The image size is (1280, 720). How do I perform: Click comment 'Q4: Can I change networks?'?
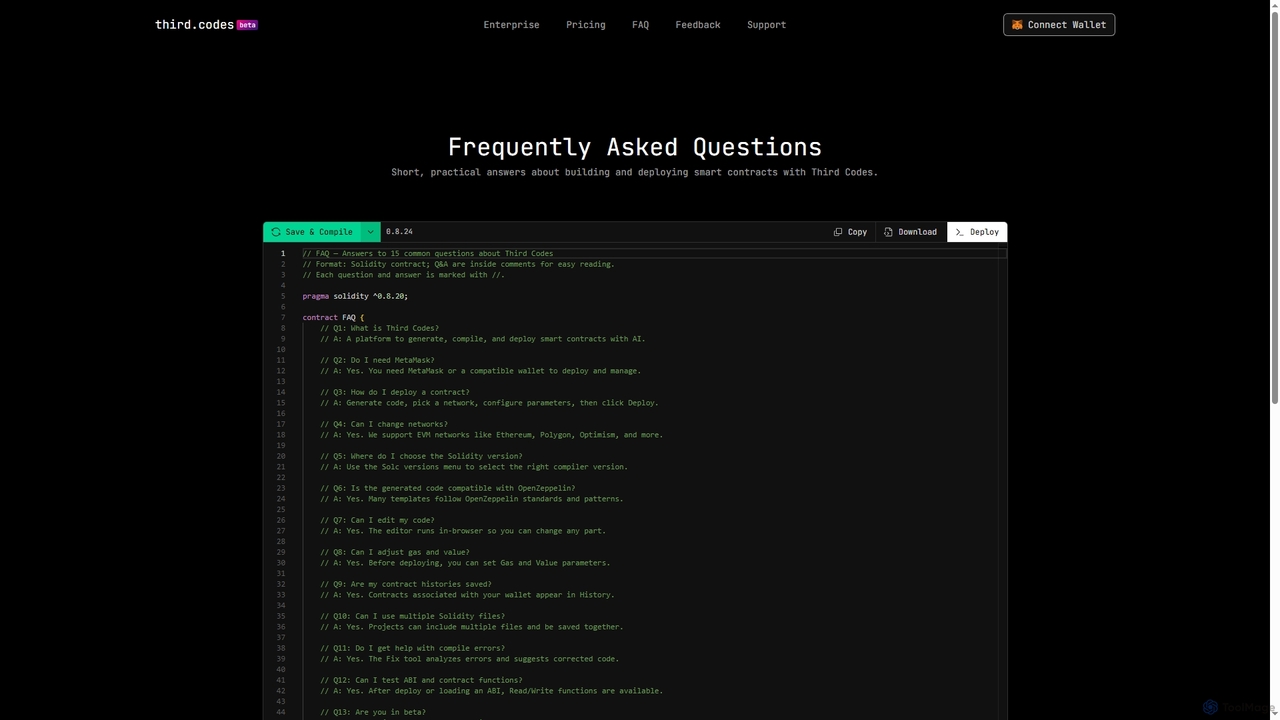click(384, 424)
